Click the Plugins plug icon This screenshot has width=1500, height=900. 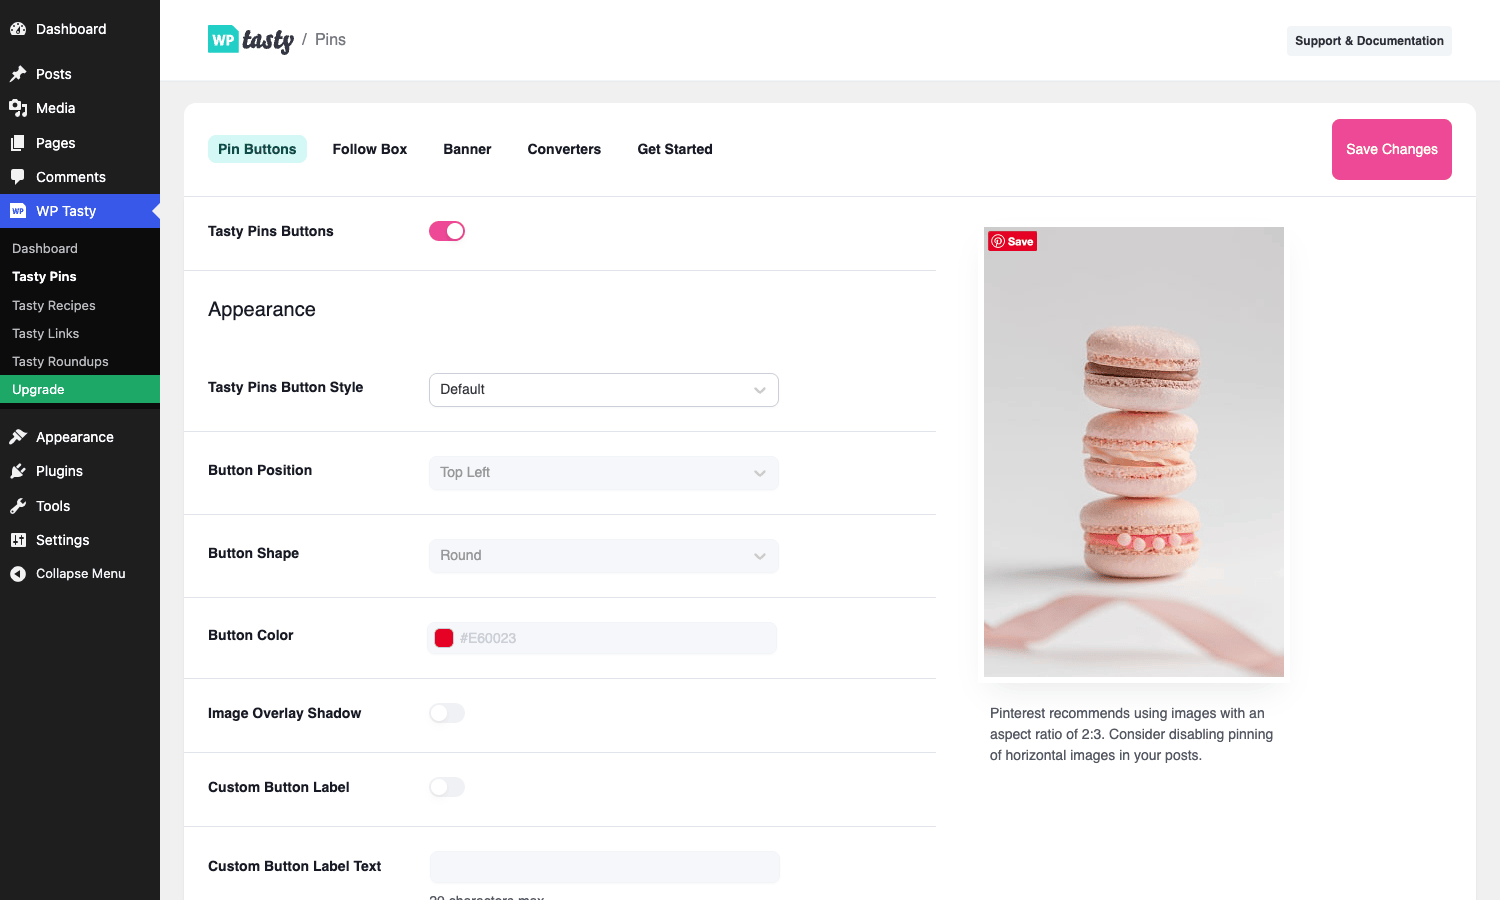coord(18,471)
